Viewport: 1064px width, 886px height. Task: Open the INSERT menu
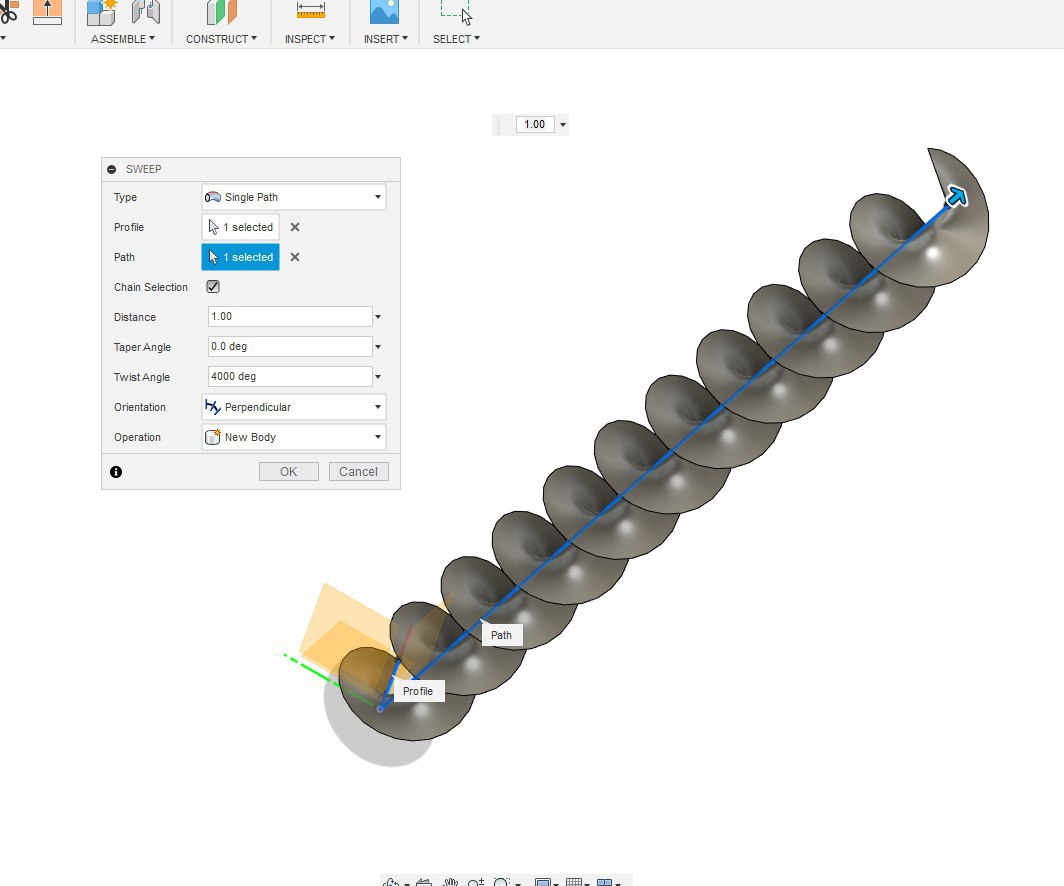(x=385, y=39)
